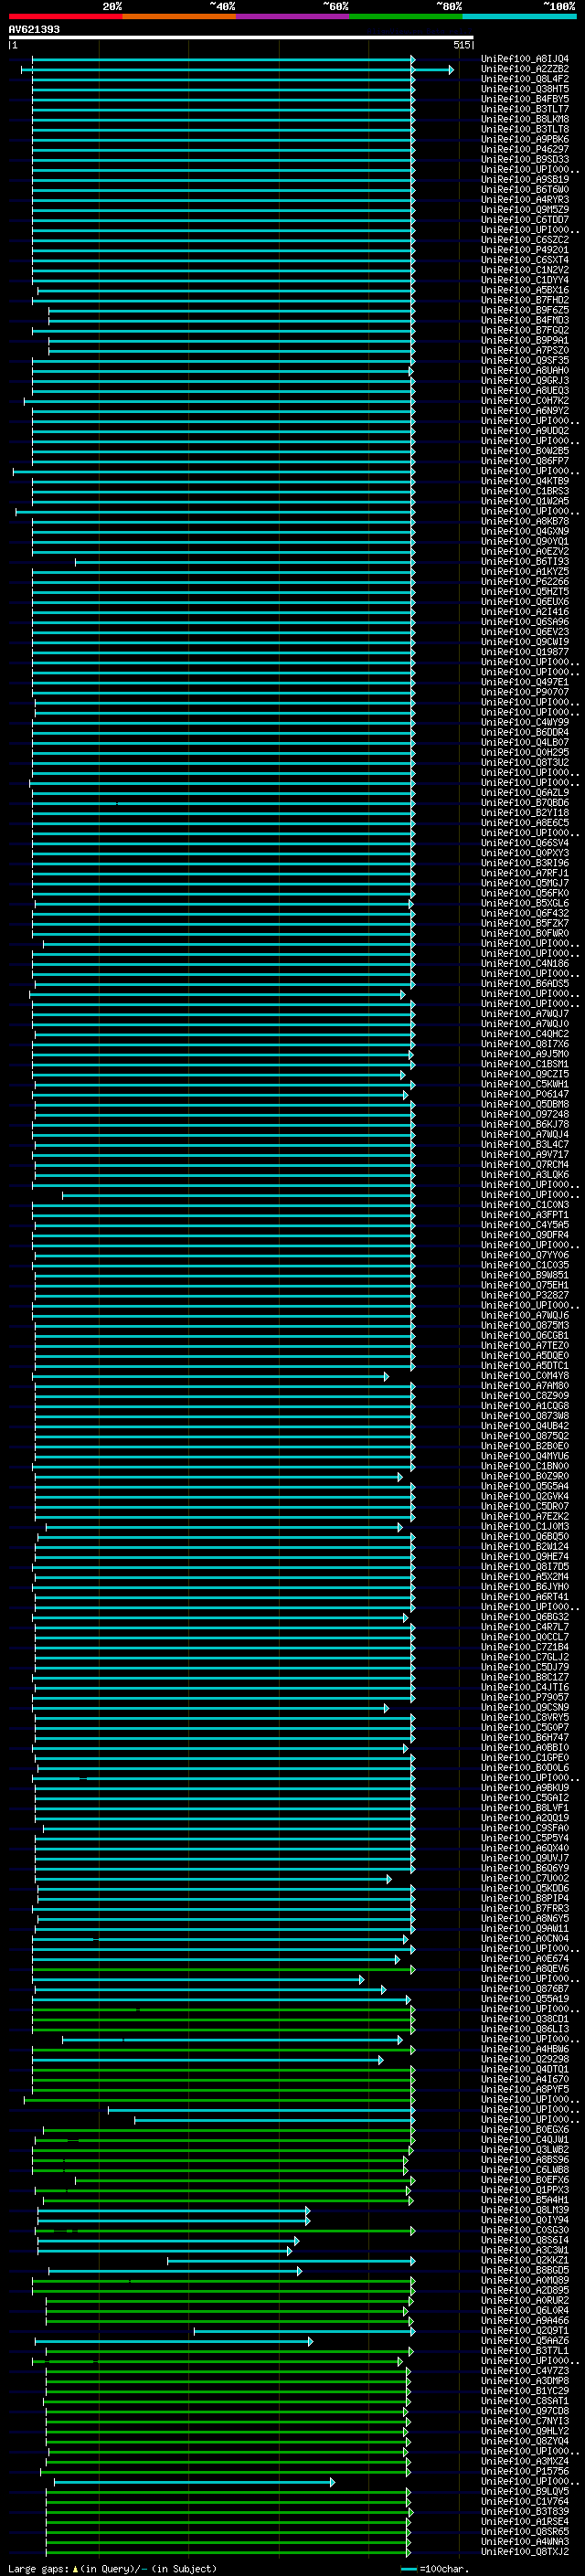
Task: Click the green ~80% identity legend bar
Action: pyautogui.click(x=406, y=16)
